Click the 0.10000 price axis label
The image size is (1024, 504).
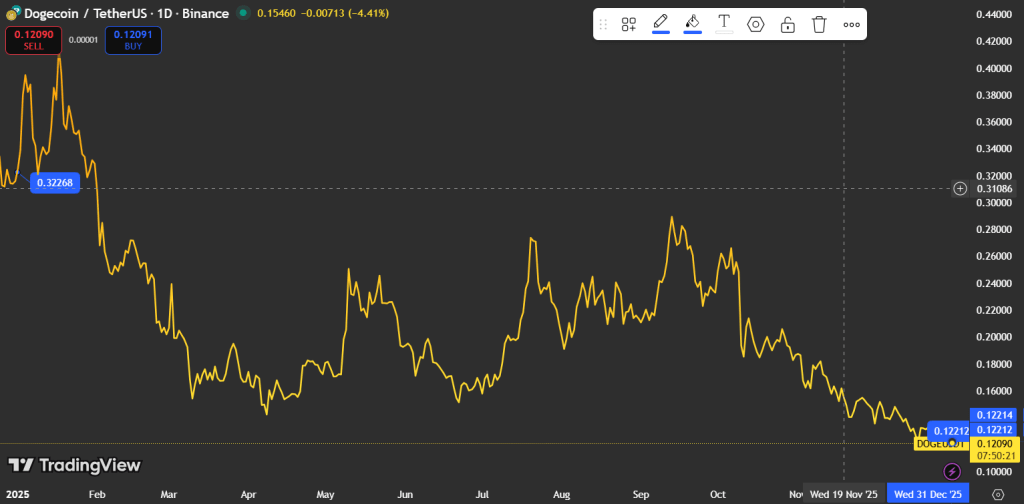995,471
